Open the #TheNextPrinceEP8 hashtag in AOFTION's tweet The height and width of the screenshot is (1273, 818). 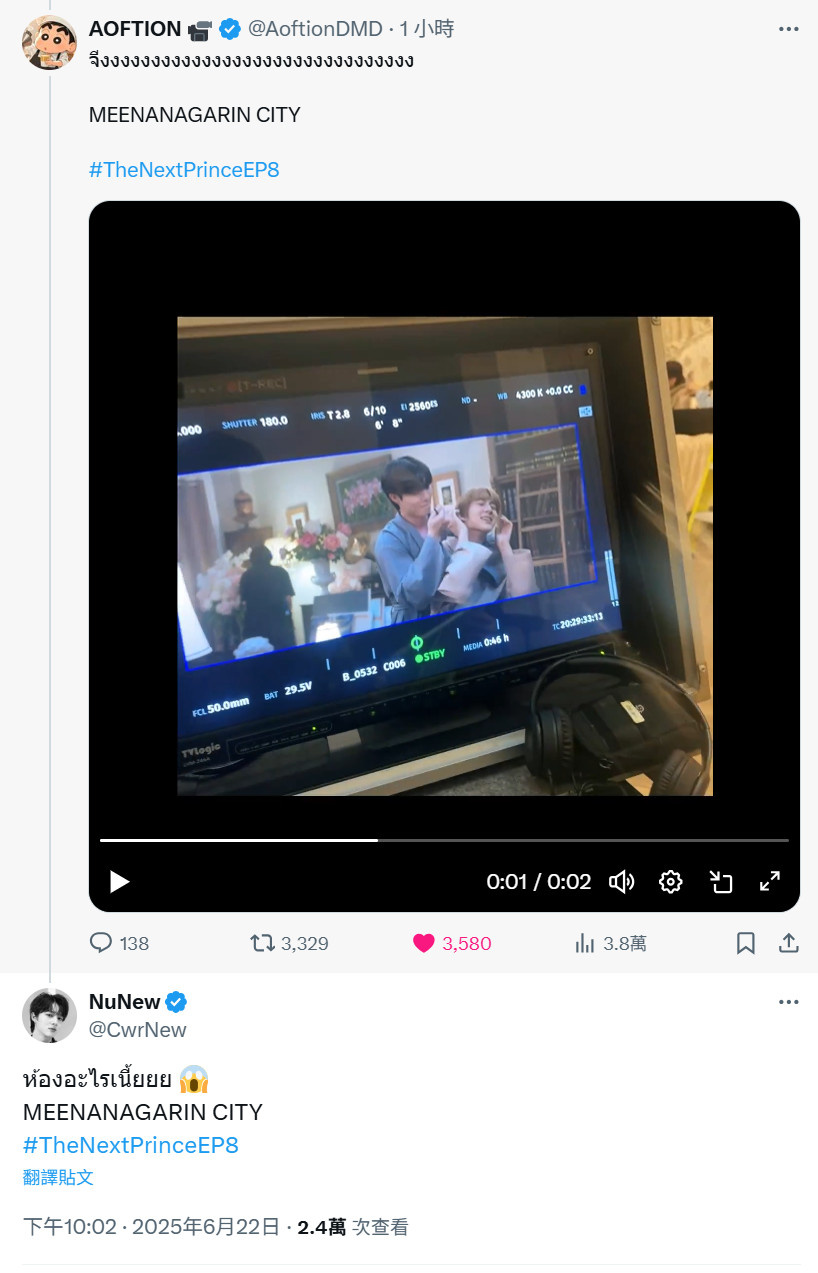[x=184, y=170]
